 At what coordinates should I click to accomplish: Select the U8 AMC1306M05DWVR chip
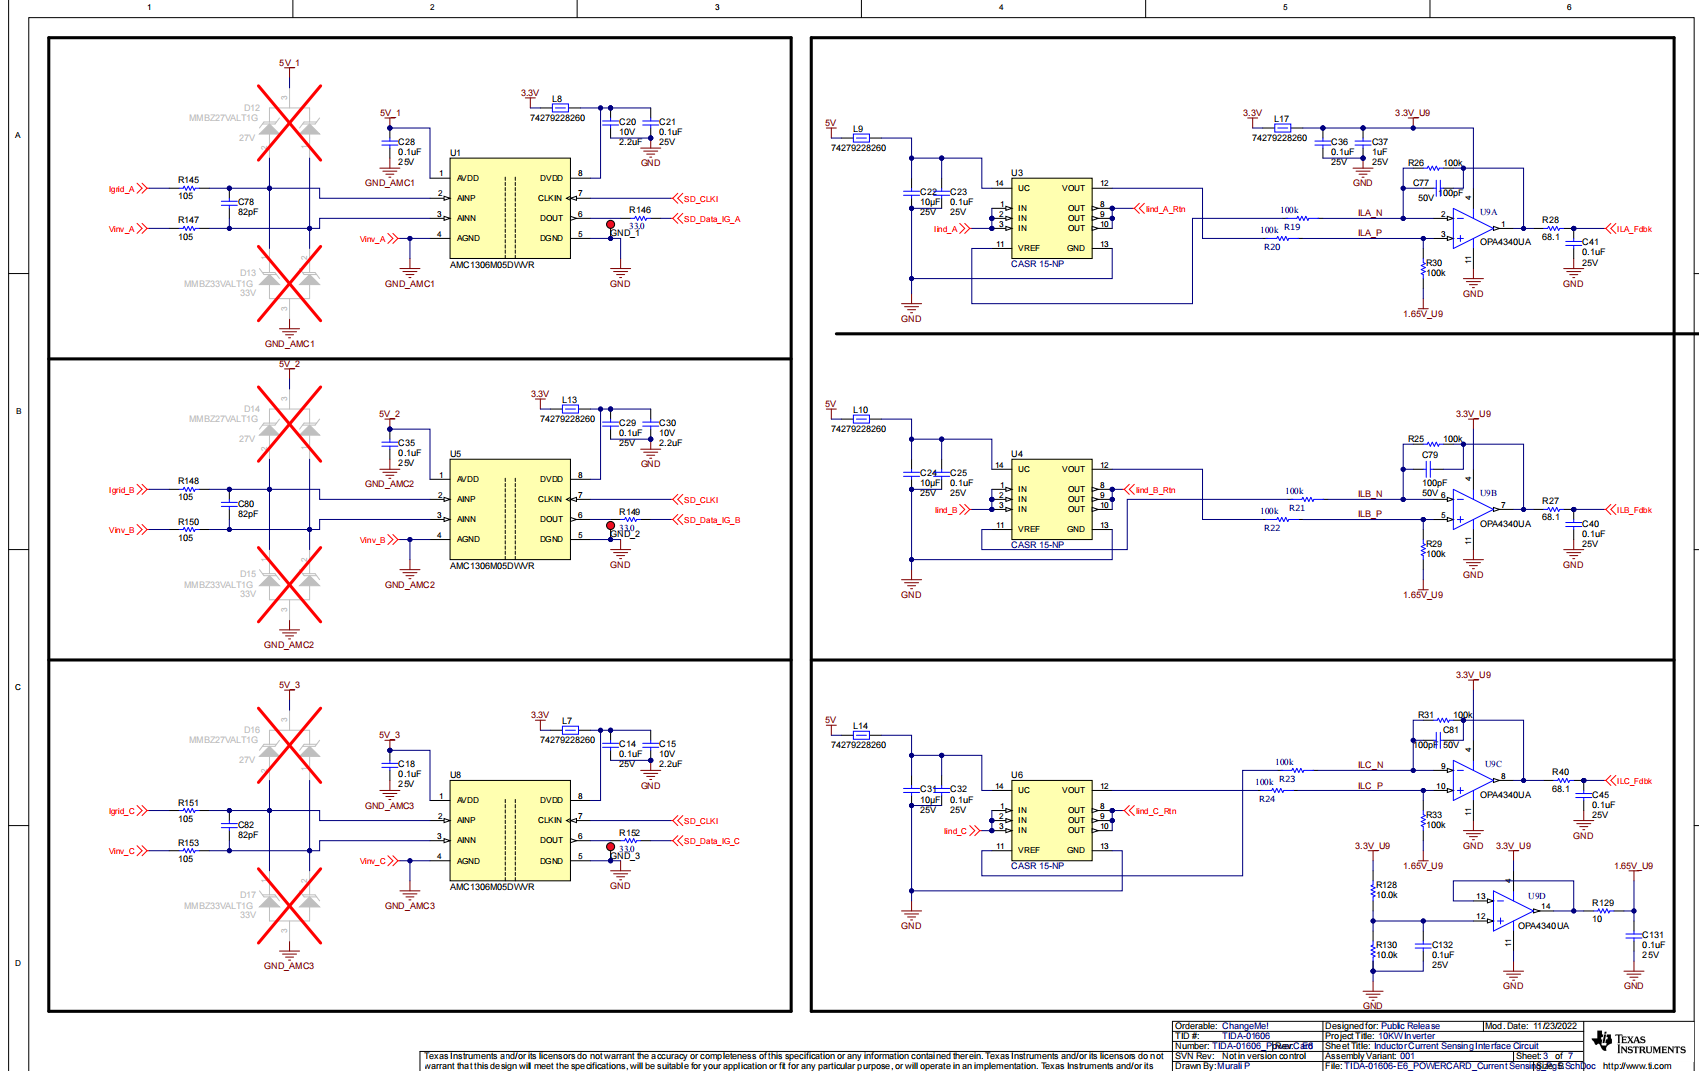click(x=510, y=830)
